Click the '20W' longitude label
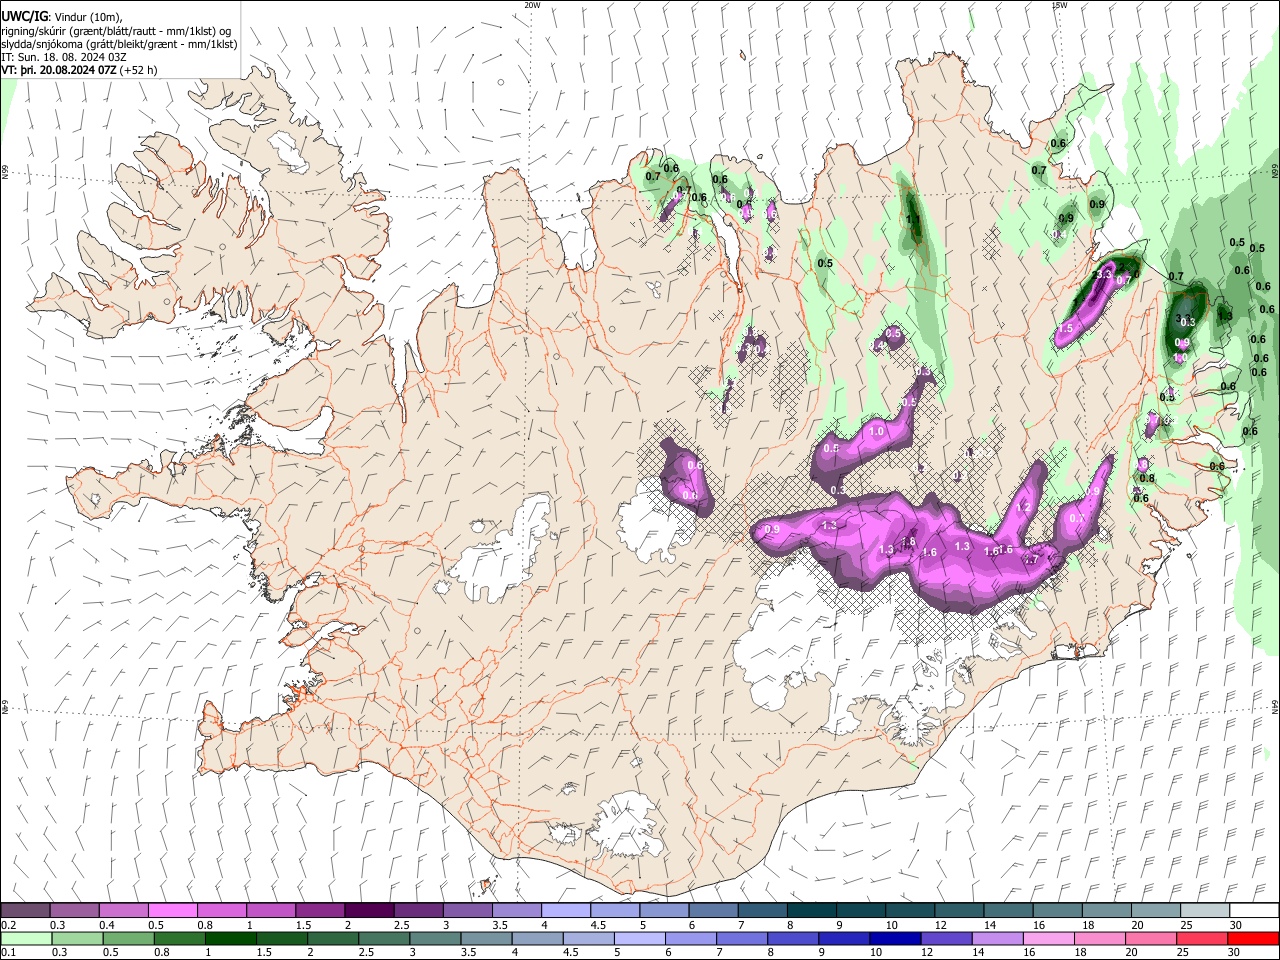The width and height of the screenshot is (1280, 960). (x=532, y=5)
